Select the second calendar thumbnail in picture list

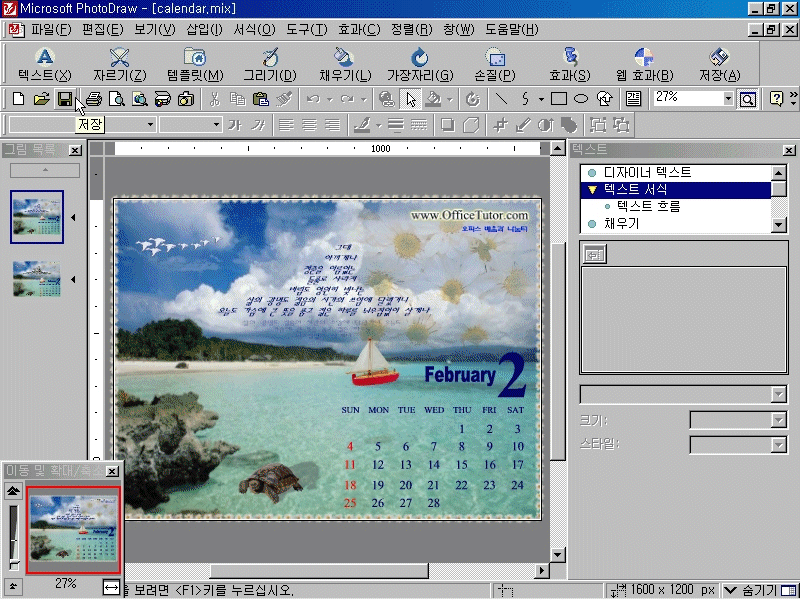coord(37,279)
